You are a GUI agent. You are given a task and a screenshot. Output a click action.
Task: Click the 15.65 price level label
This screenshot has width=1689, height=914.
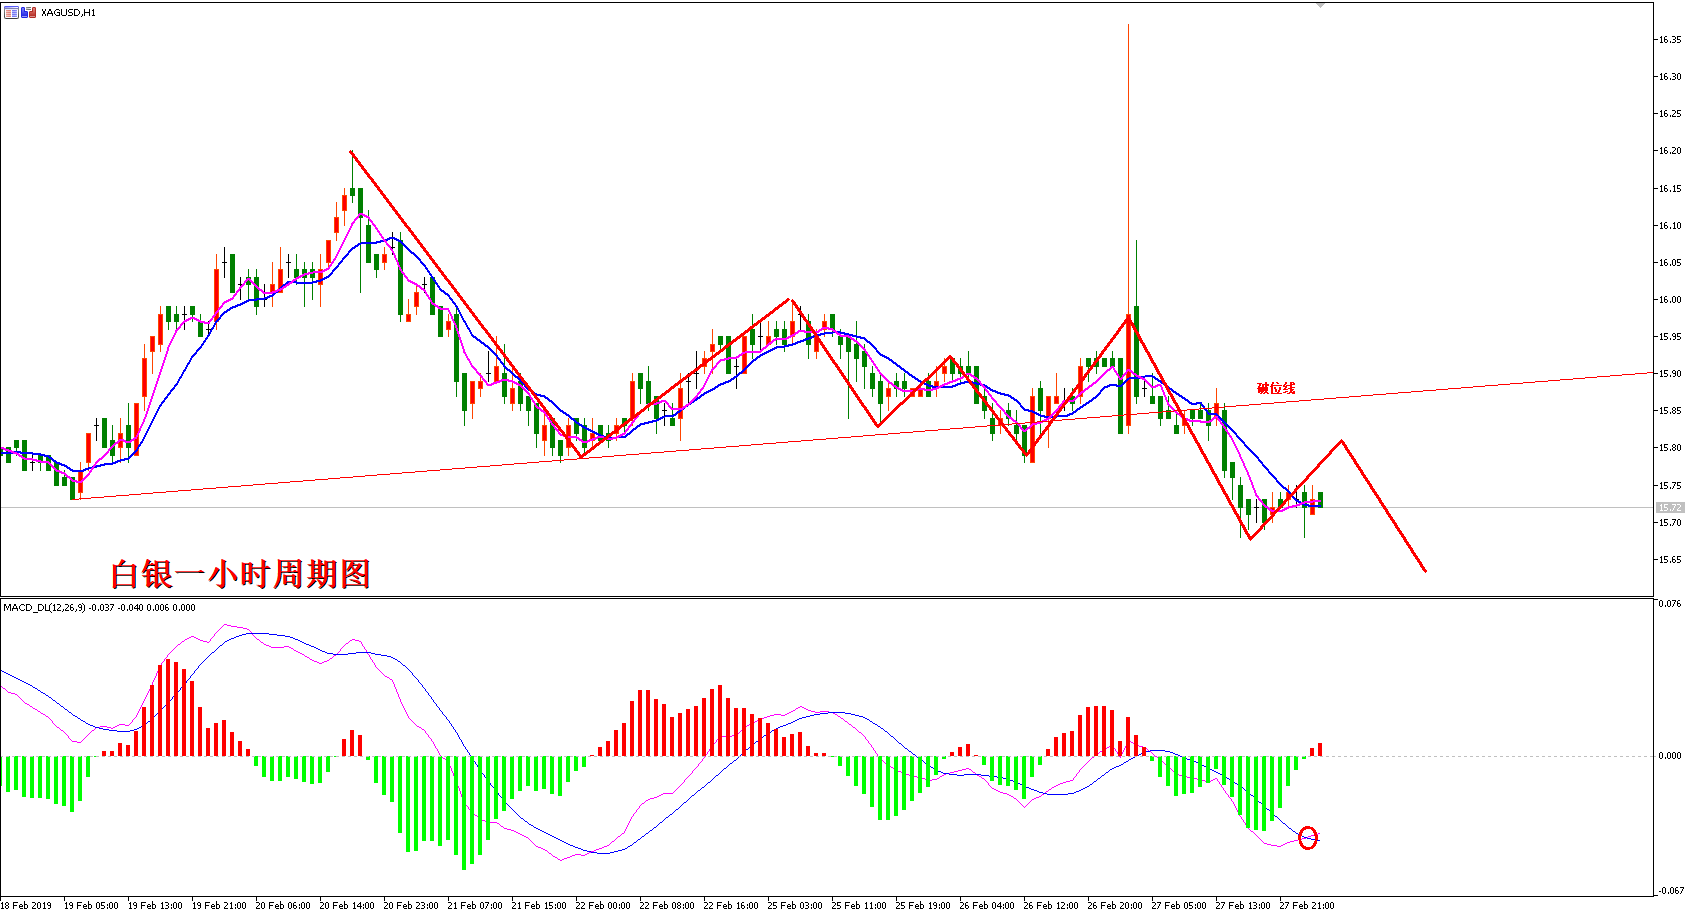(x=1670, y=560)
